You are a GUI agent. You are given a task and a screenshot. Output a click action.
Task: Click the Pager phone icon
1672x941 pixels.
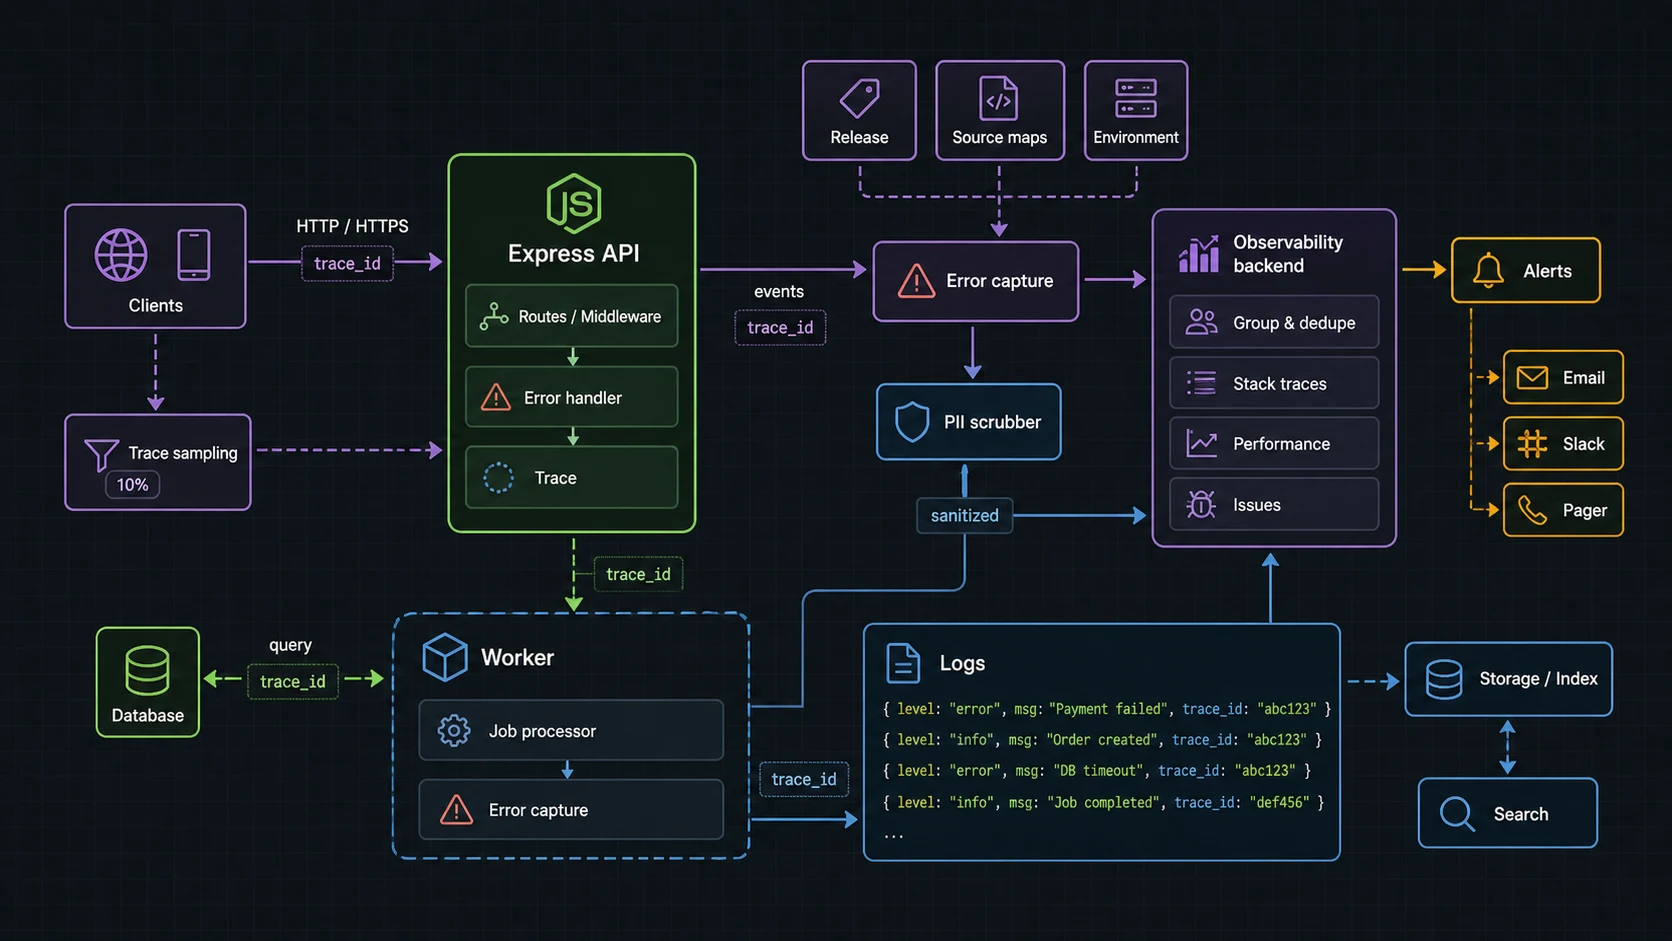[1532, 510]
